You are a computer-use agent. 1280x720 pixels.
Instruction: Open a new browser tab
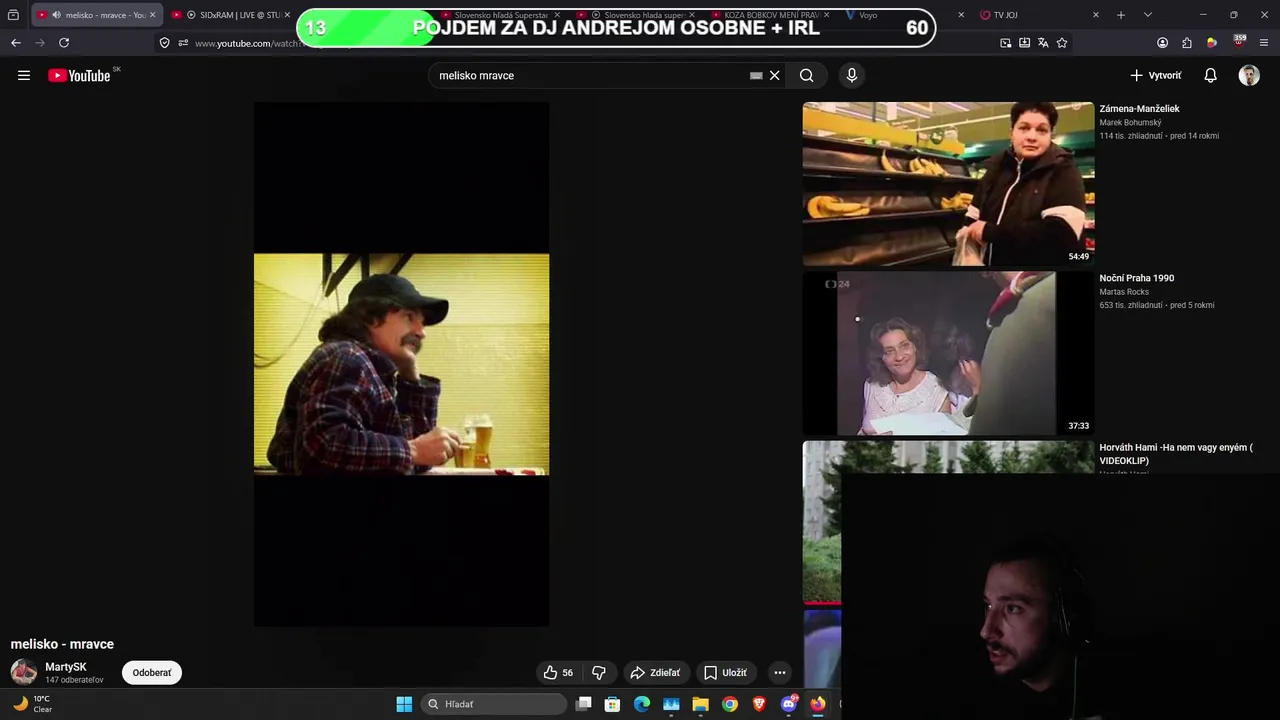1121,15
